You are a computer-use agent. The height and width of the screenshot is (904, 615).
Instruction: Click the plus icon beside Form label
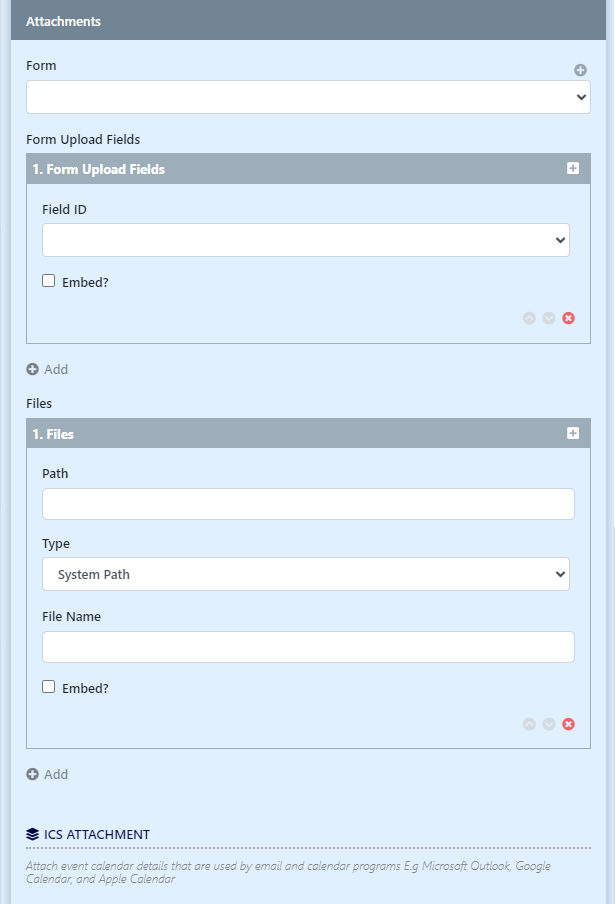580,70
